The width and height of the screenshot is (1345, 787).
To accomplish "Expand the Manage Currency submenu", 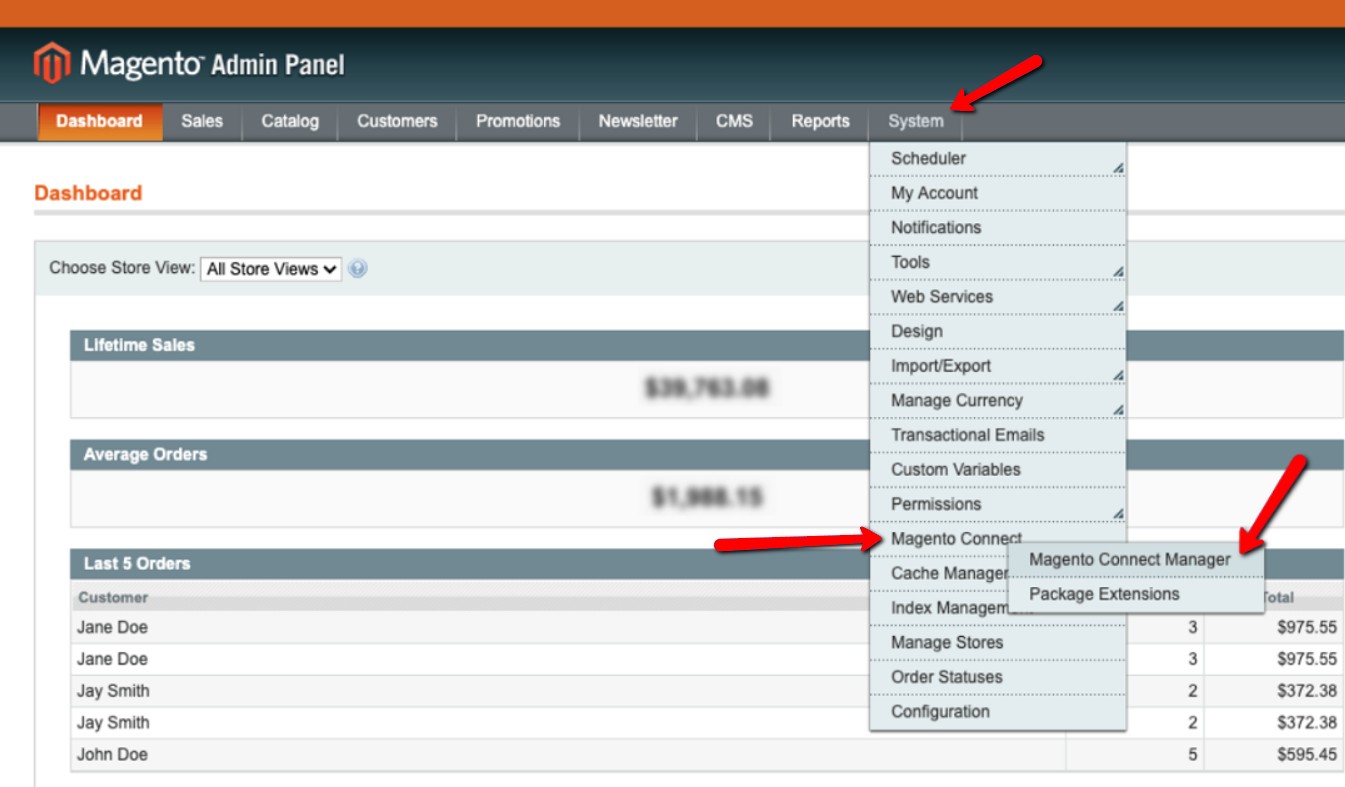I will pyautogui.click(x=998, y=401).
